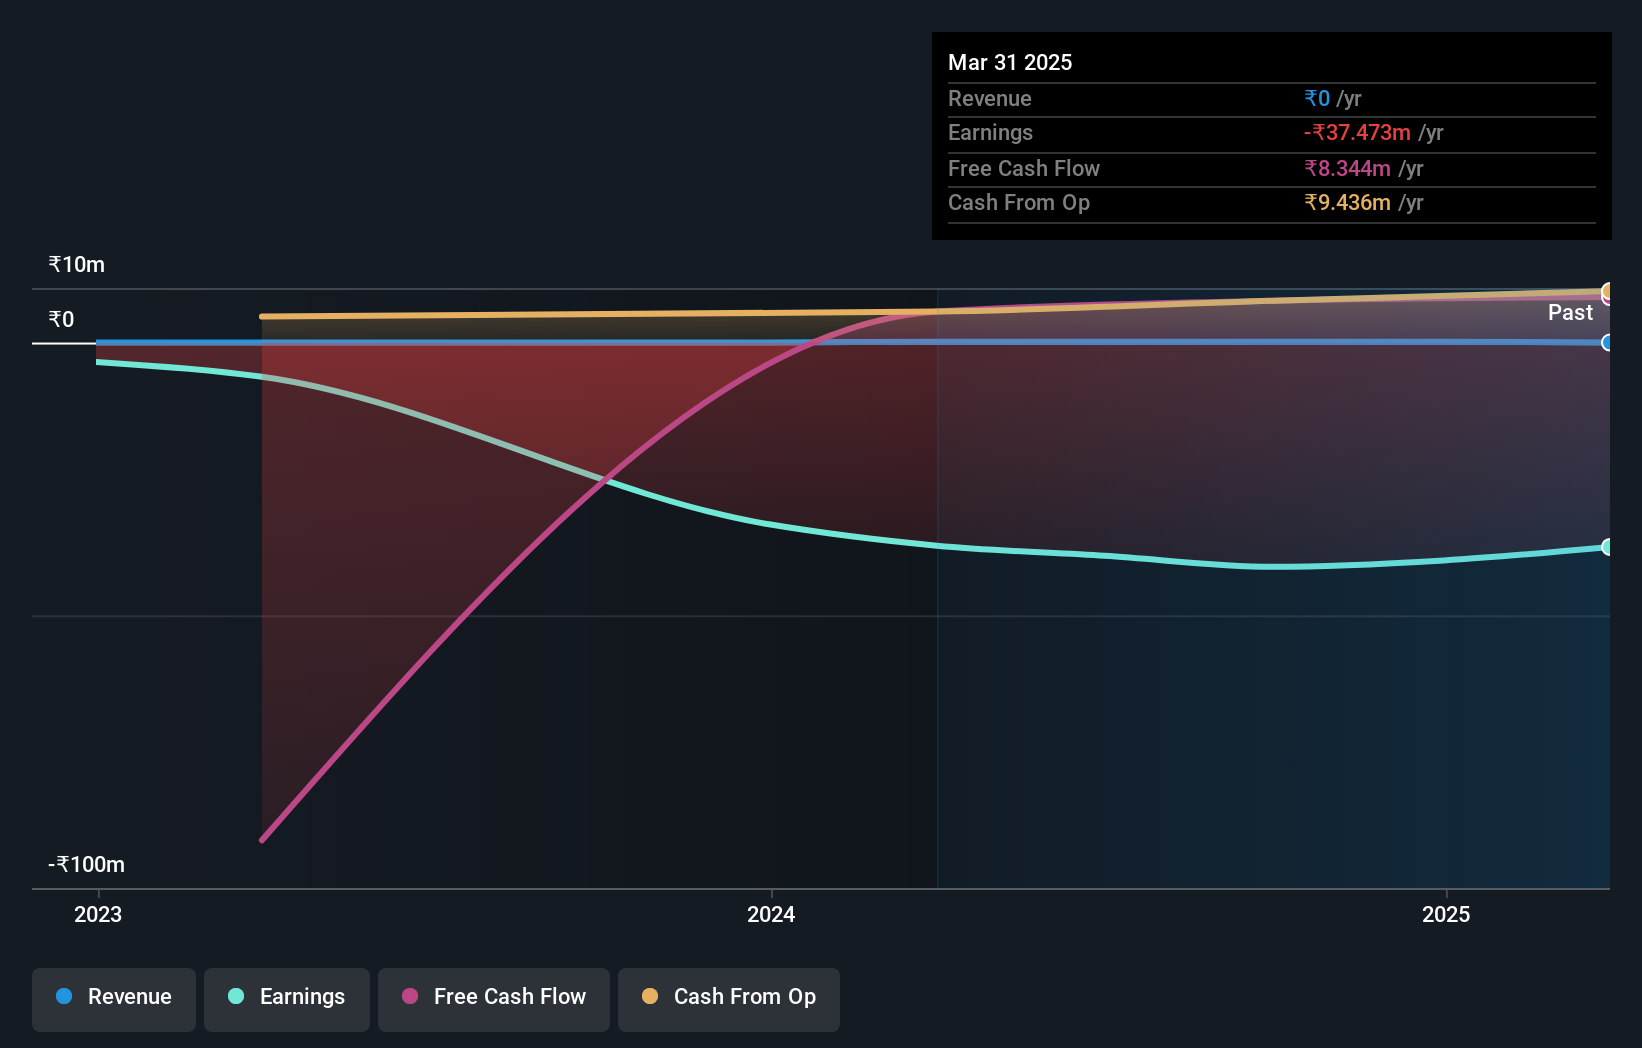Click the ₹8.344m free cash flow value
The image size is (1642, 1048).
point(1347,169)
